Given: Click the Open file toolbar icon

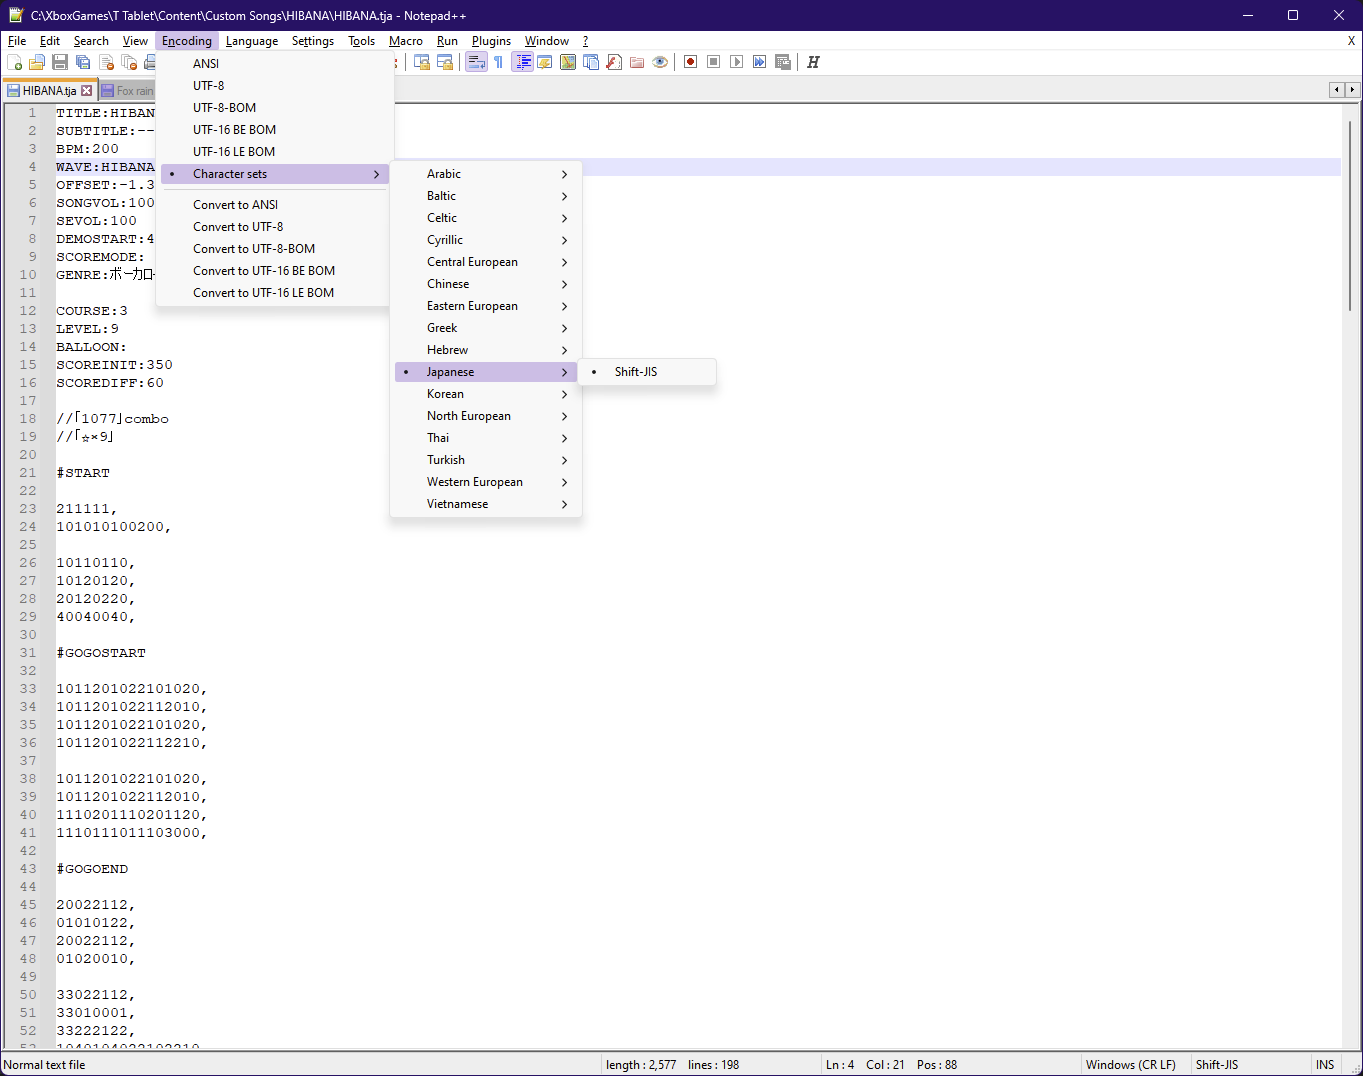Looking at the screenshot, I should click(37, 62).
